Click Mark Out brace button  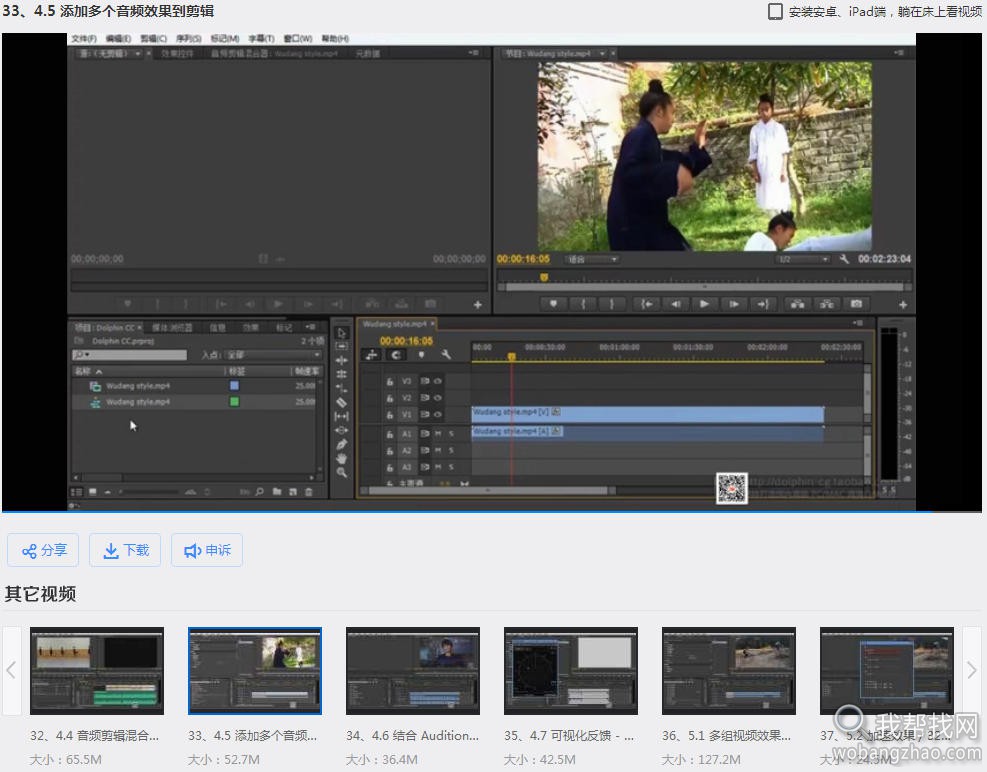point(611,304)
